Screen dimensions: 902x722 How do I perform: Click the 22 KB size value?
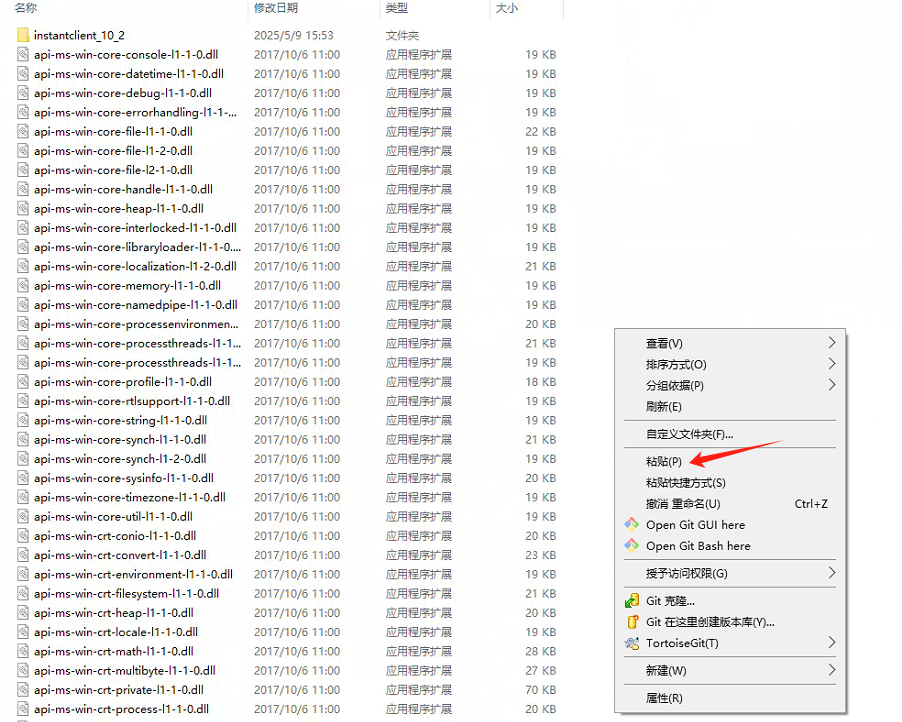[x=541, y=132]
